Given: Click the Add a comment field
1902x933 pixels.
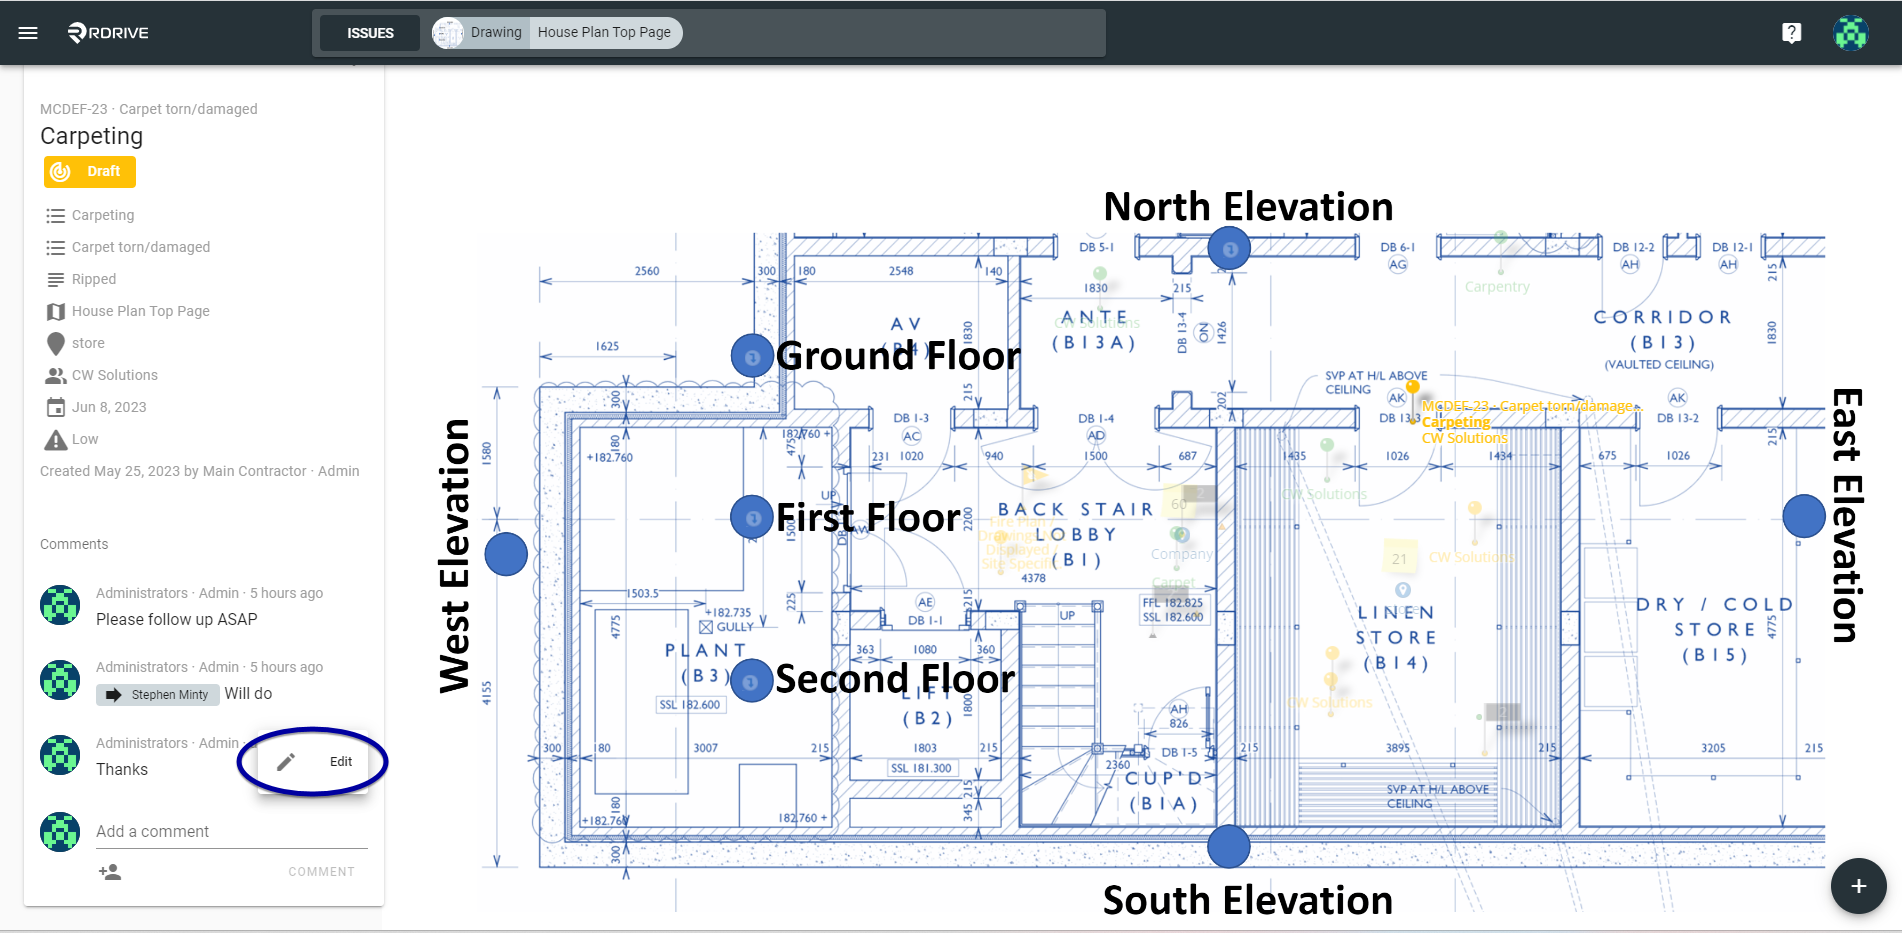Looking at the screenshot, I should [232, 832].
